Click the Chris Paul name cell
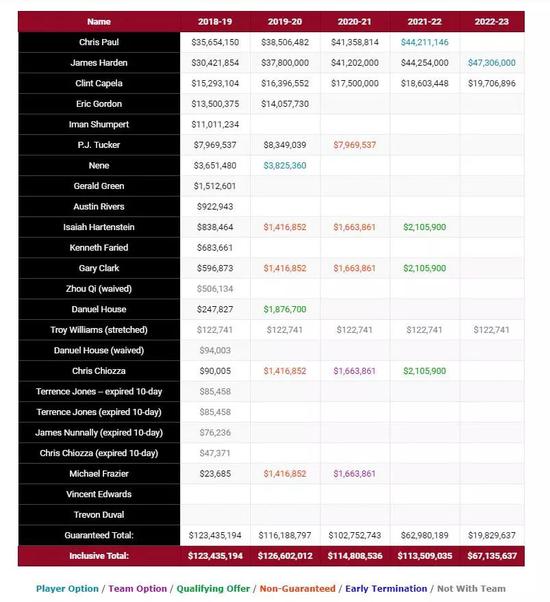The height and width of the screenshot is (602, 550). pos(99,42)
